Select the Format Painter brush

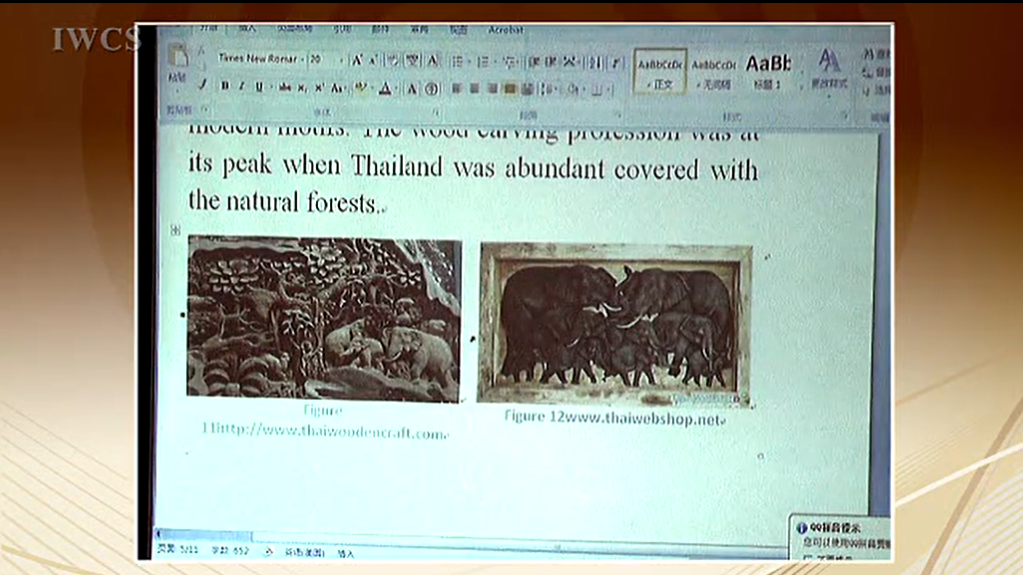[202, 86]
